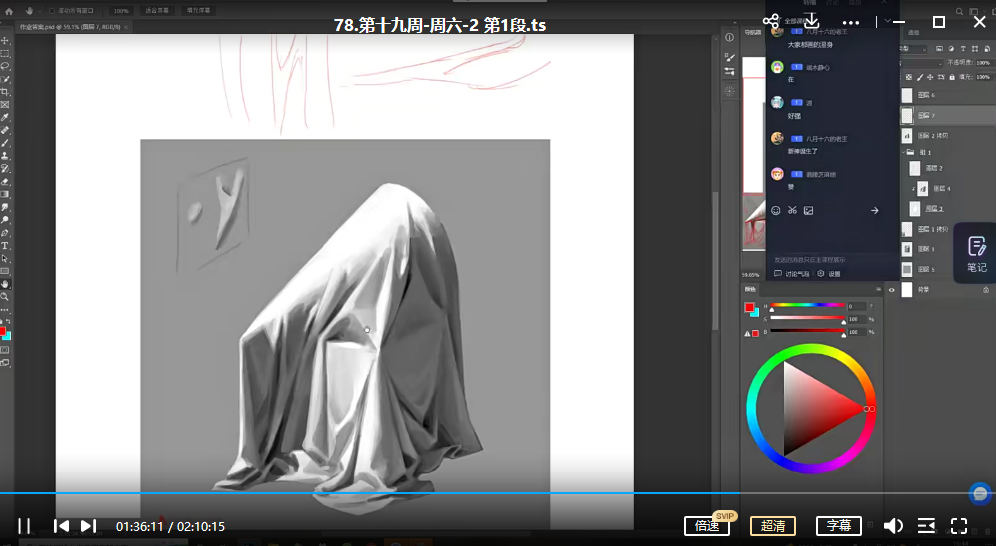
Task: Open the three-dots more menu in player
Action: coord(851,22)
